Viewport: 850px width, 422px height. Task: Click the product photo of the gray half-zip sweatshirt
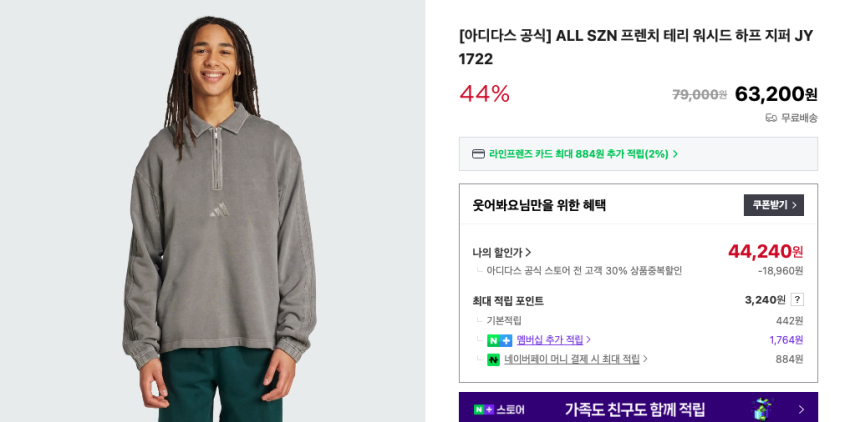tap(212, 211)
